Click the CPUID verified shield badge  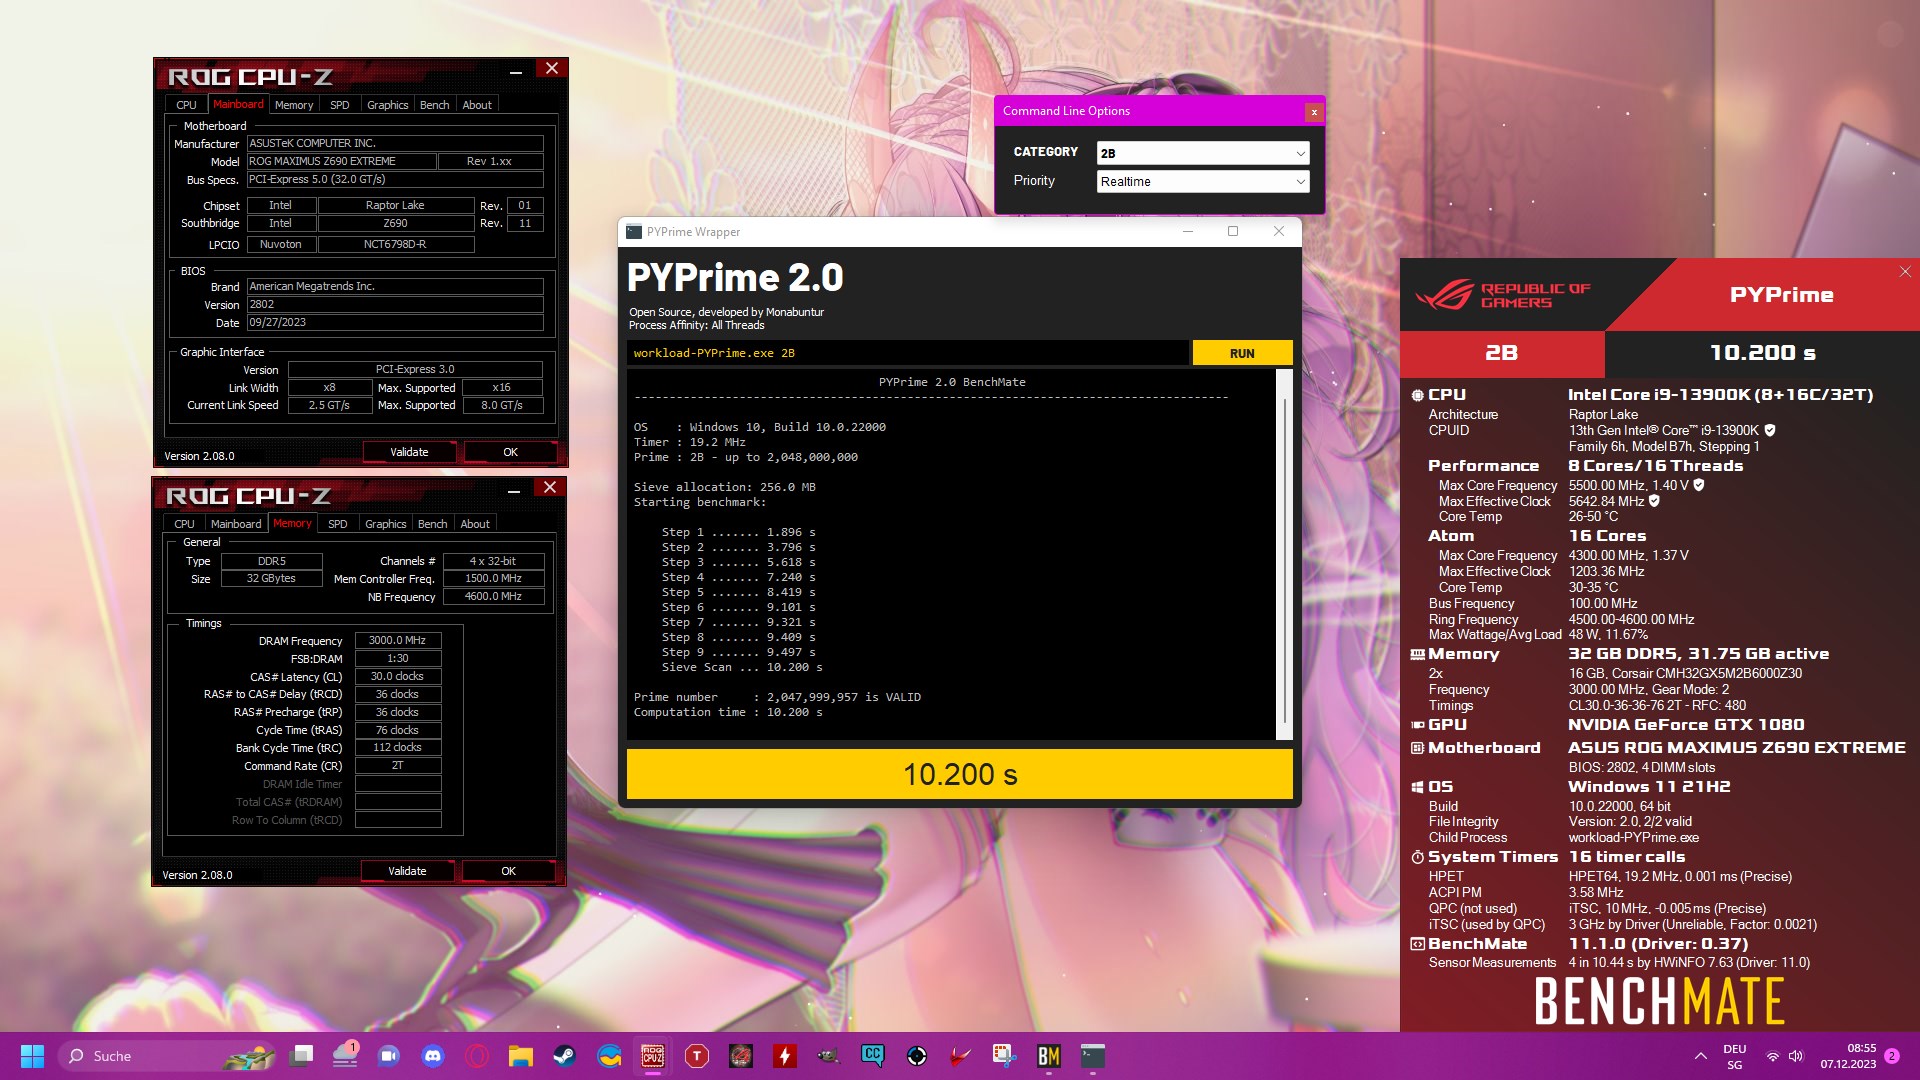coord(1770,430)
